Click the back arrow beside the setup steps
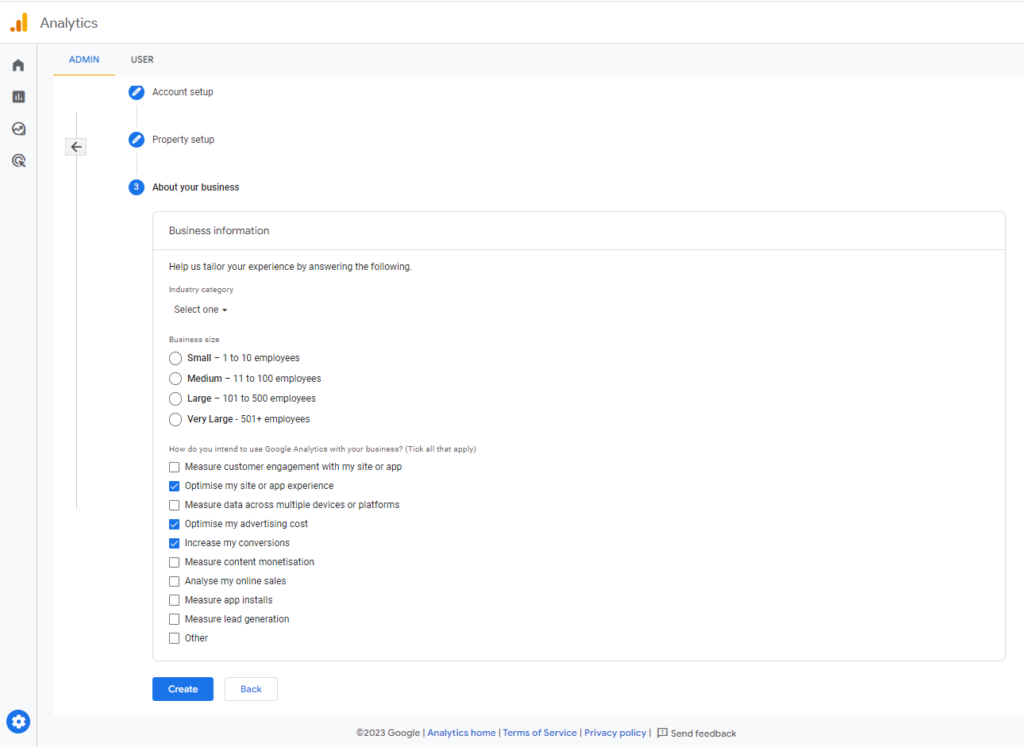 [76, 146]
